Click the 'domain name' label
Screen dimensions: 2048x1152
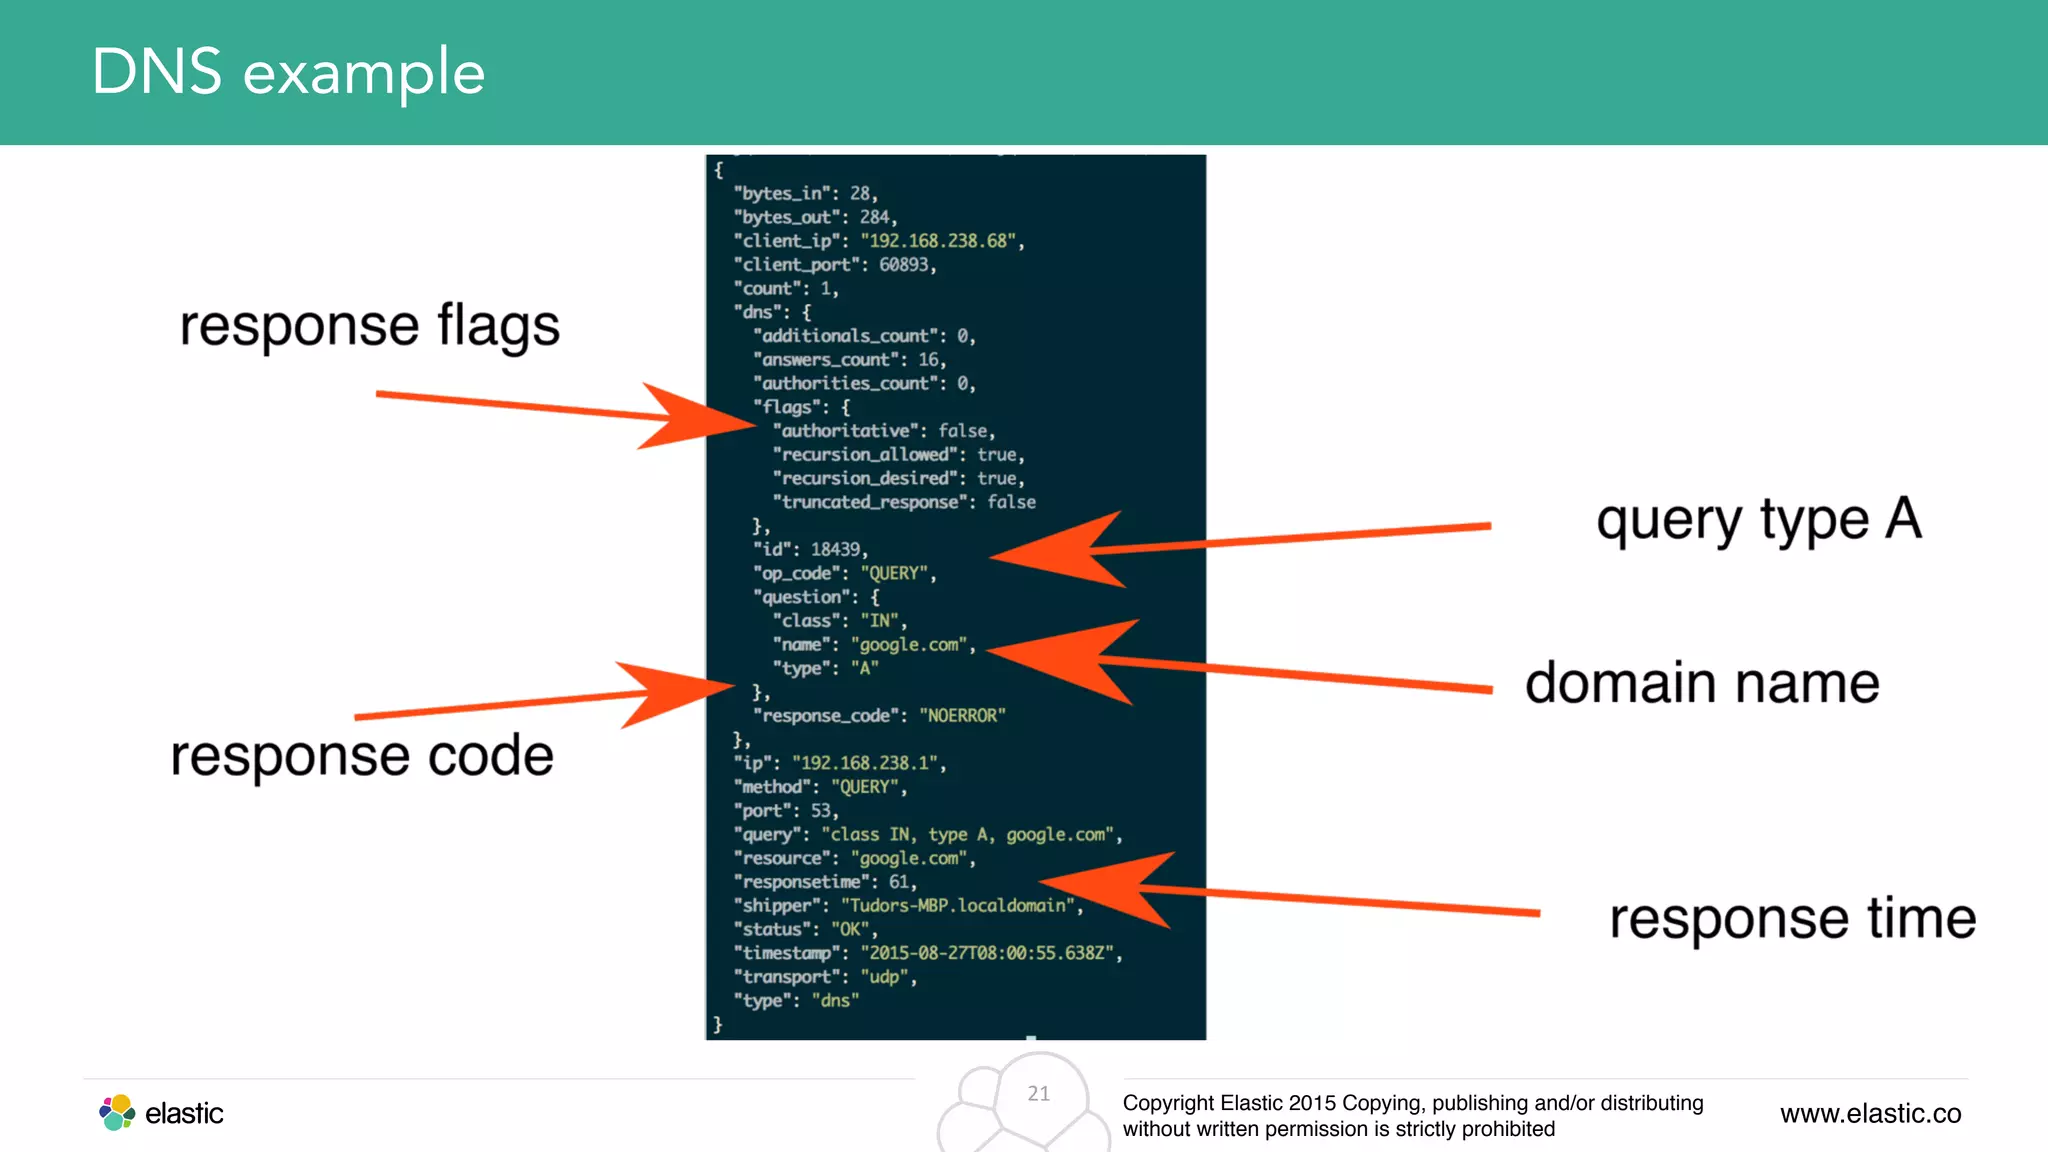click(1701, 683)
